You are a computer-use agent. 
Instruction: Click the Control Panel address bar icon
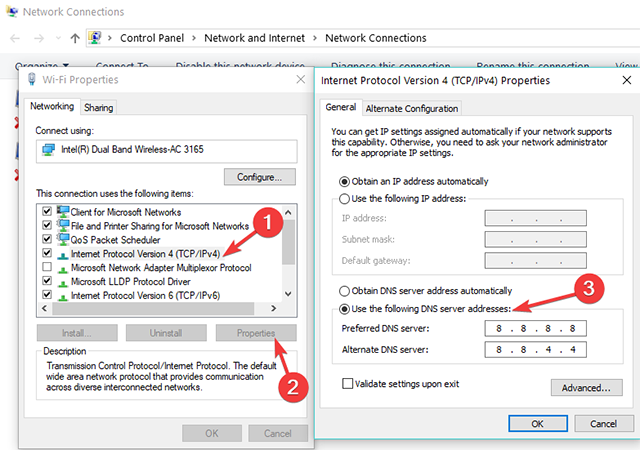95,38
